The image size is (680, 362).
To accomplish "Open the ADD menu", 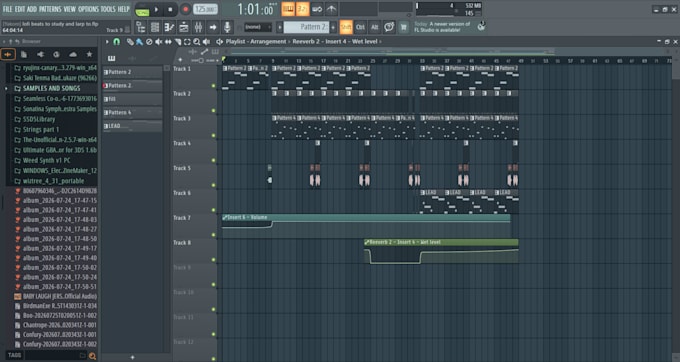I will pyautogui.click(x=32, y=9).
